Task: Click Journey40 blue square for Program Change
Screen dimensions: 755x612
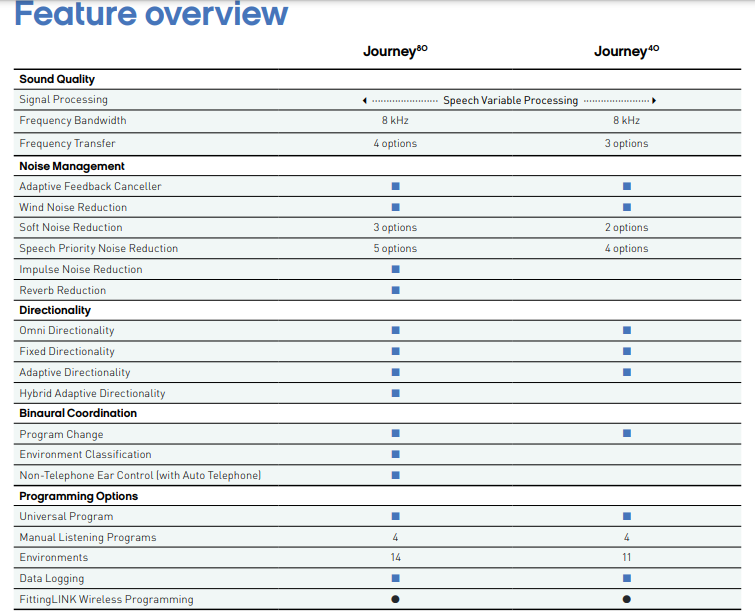Action: 627,434
